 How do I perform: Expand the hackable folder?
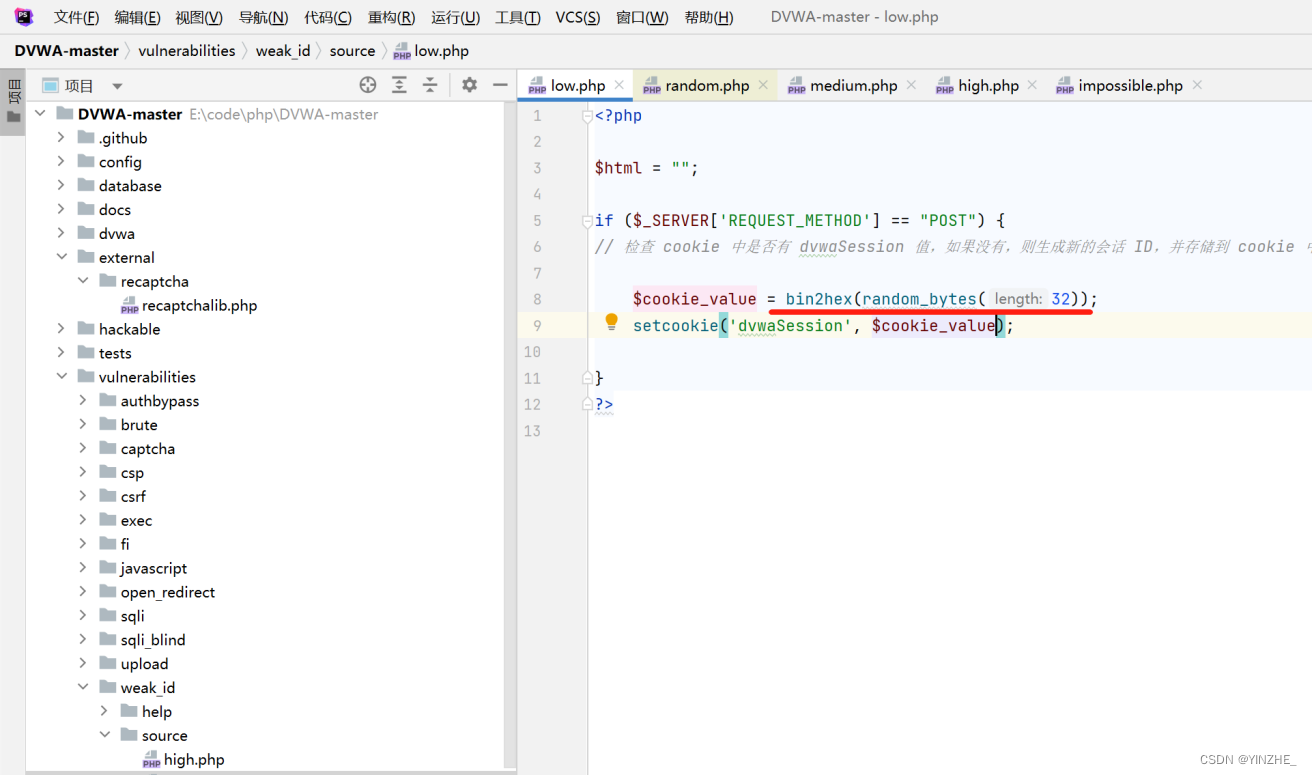(x=61, y=329)
